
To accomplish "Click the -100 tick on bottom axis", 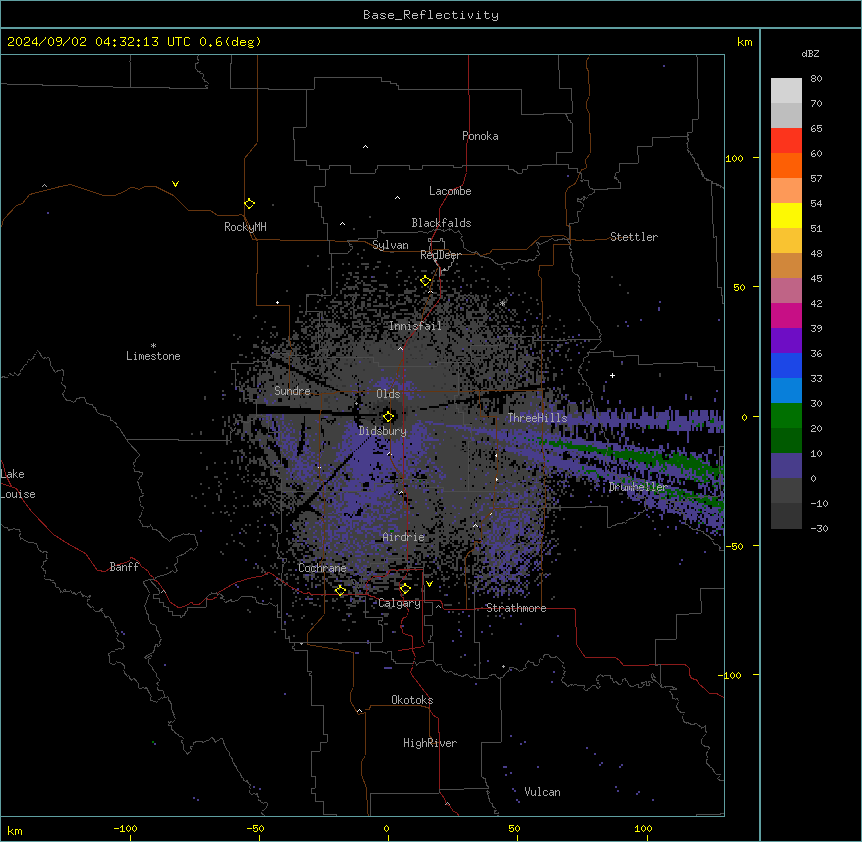I will 125,828.
